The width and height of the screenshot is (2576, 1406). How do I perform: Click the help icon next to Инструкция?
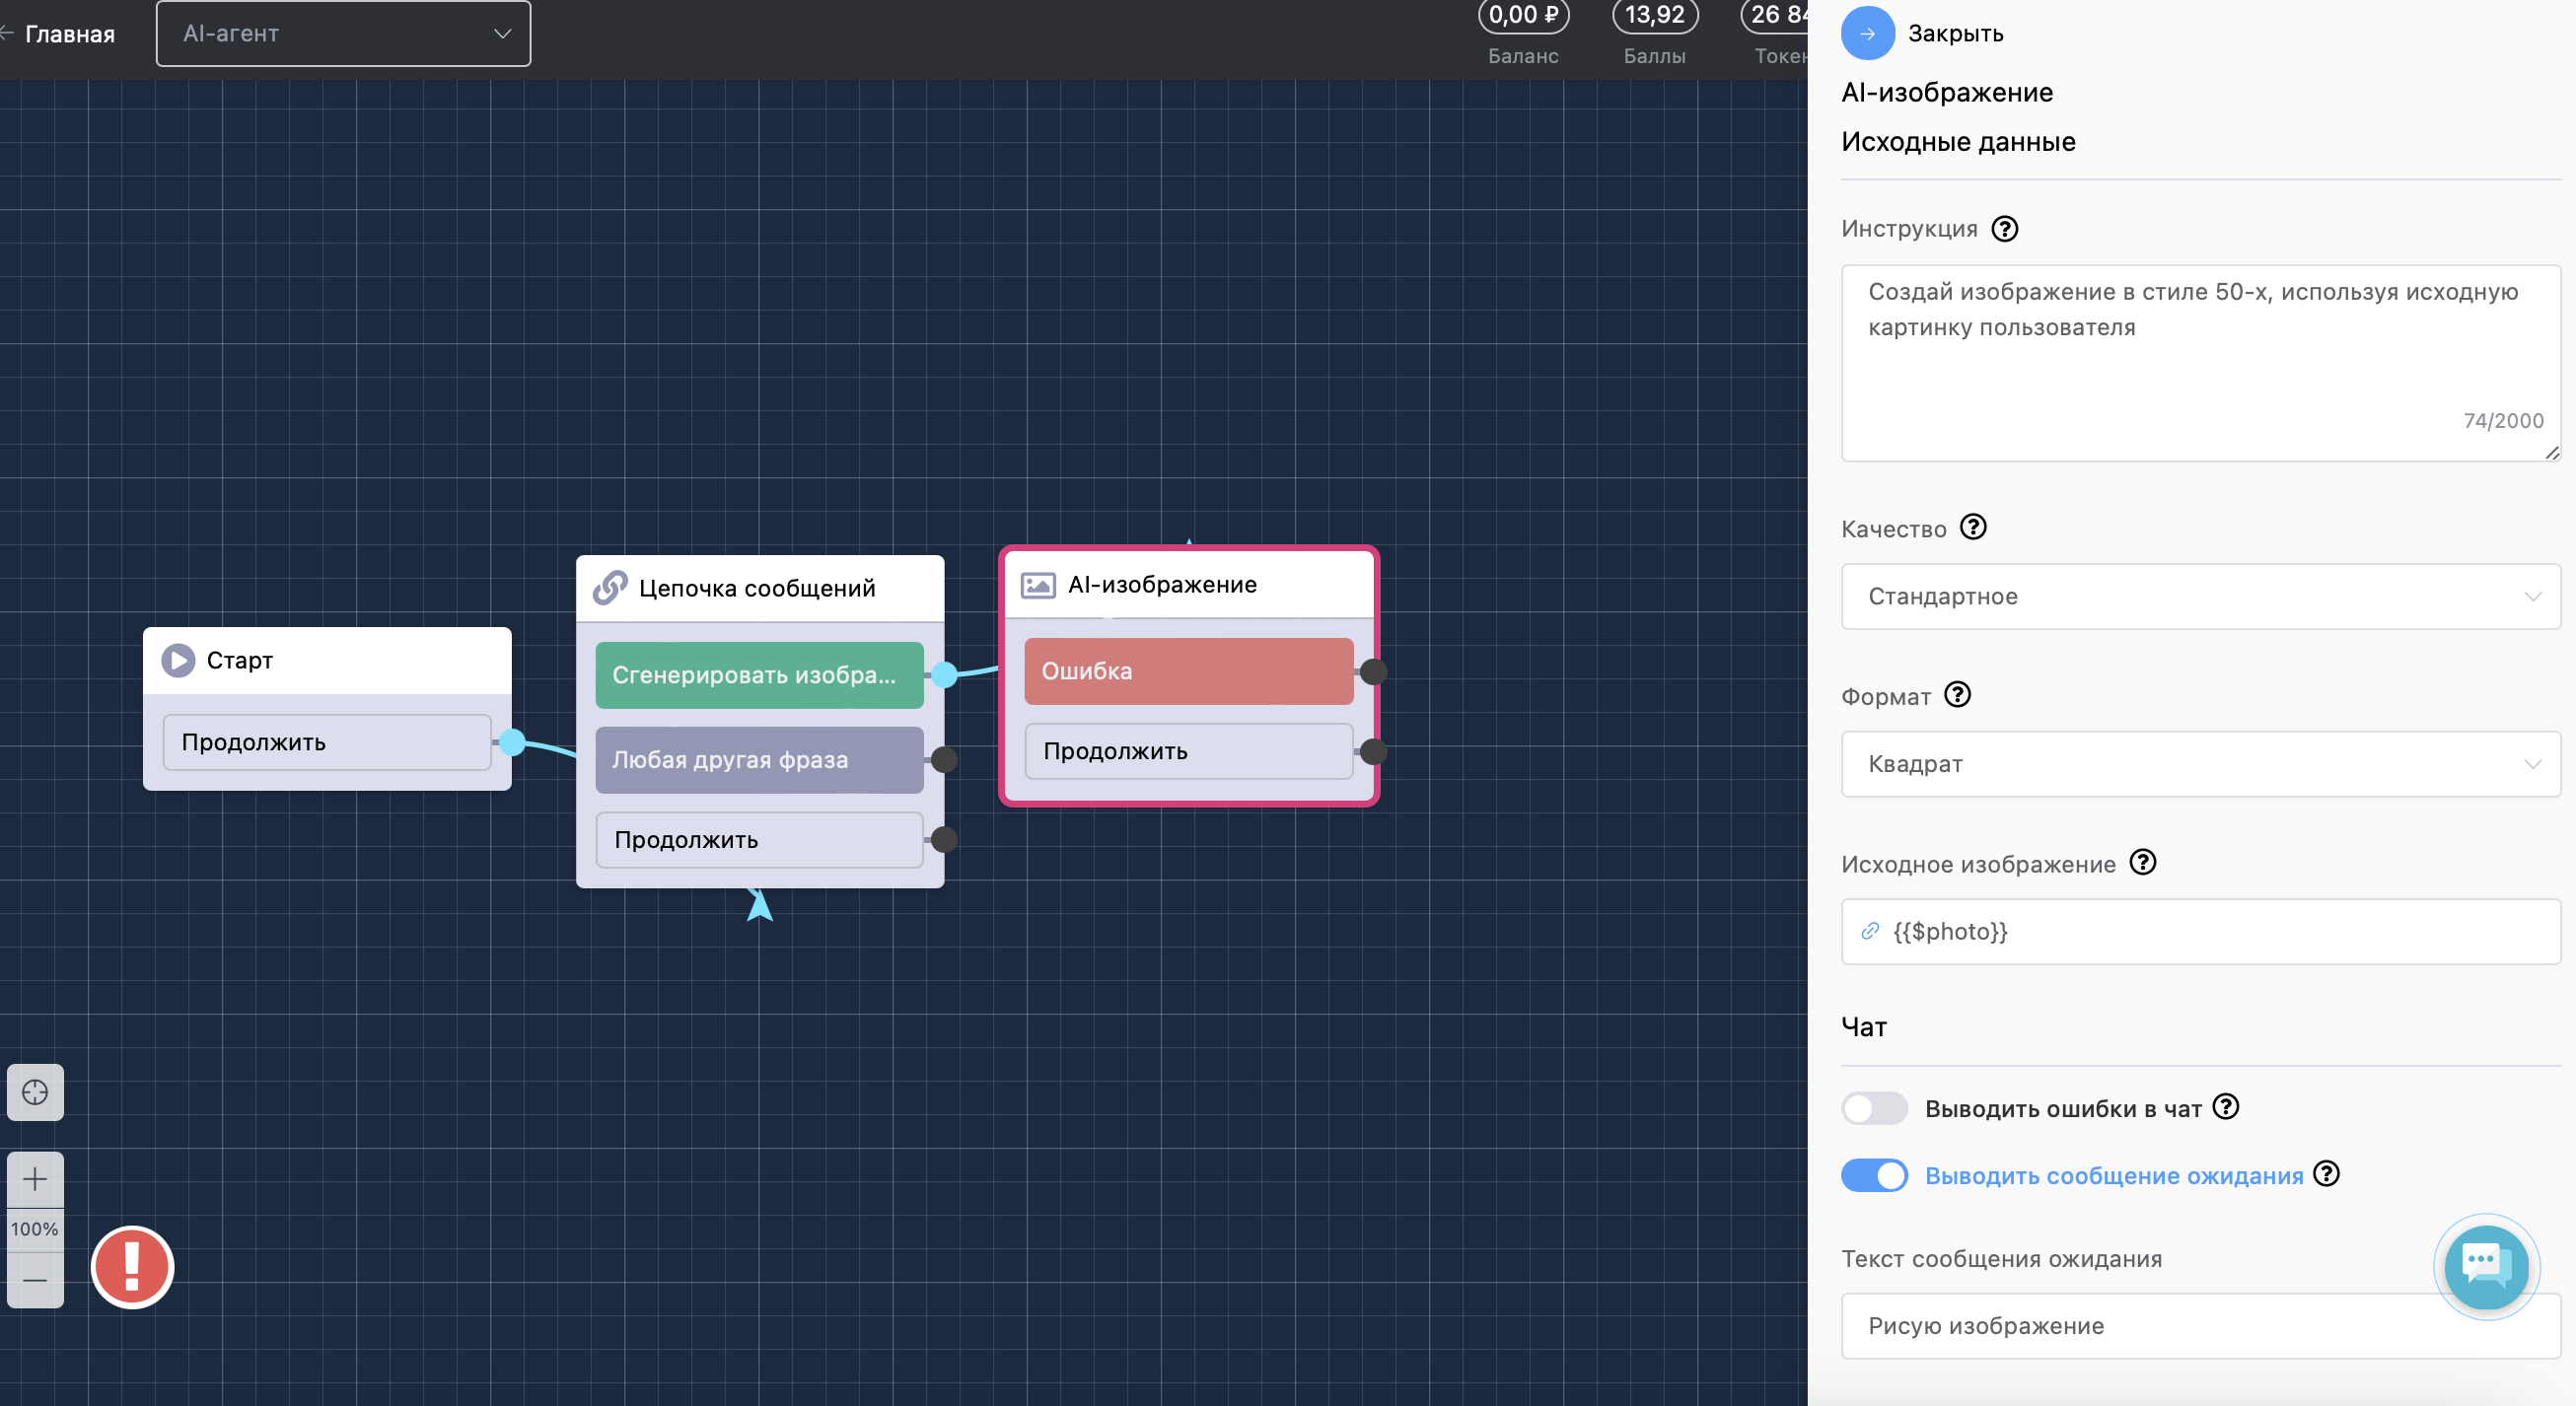pyautogui.click(x=2004, y=229)
